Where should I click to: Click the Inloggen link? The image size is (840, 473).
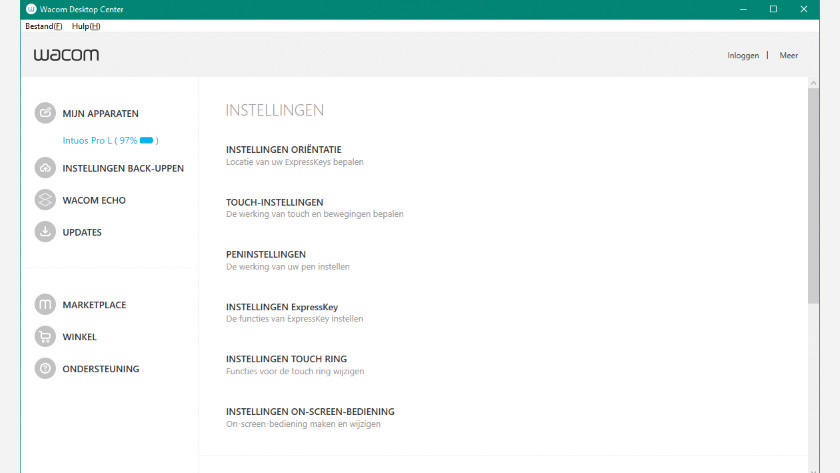[743, 56]
